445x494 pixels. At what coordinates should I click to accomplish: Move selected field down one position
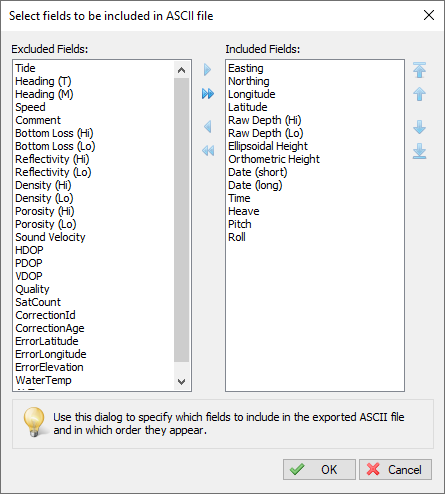pyautogui.click(x=419, y=127)
